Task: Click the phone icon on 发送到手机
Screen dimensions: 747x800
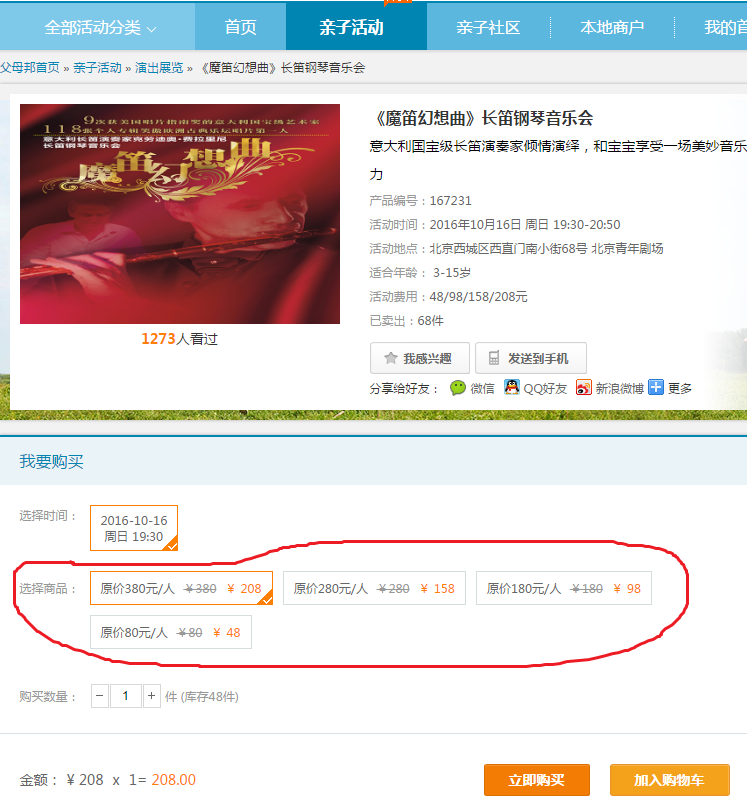Action: [494, 358]
